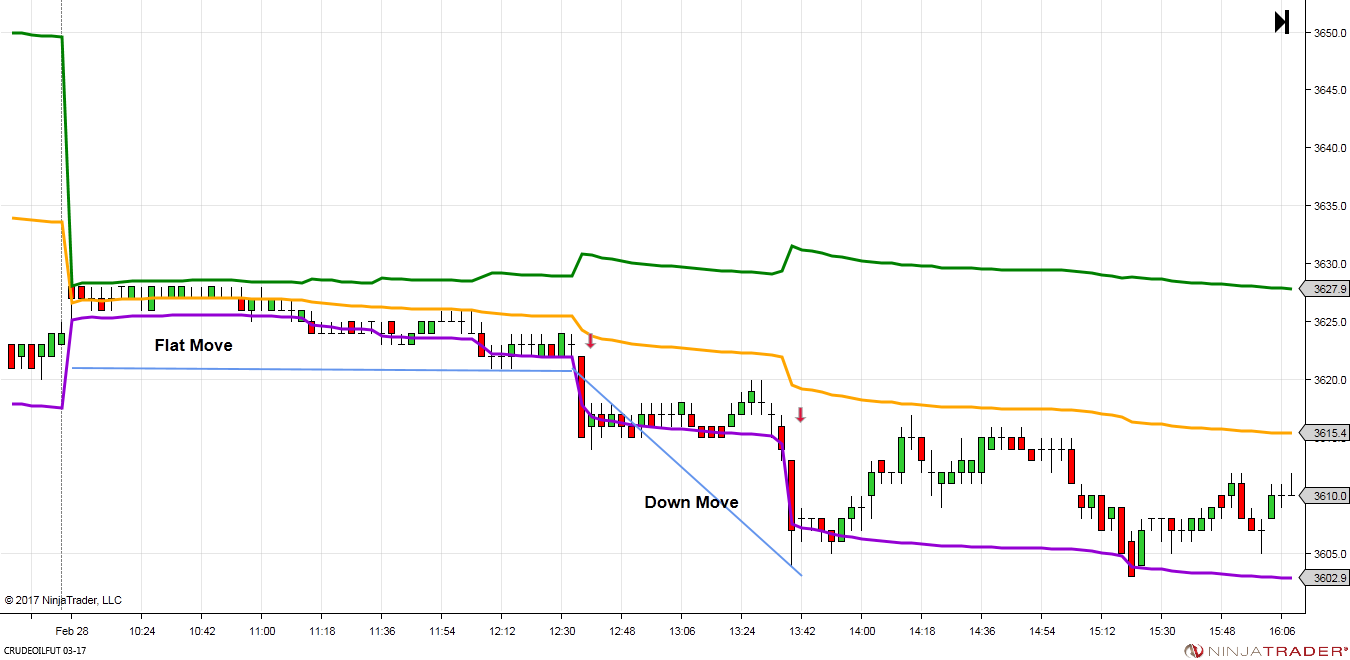Click the 10:24 time axis label
The width and height of the screenshot is (1350, 660).
pyautogui.click(x=141, y=631)
